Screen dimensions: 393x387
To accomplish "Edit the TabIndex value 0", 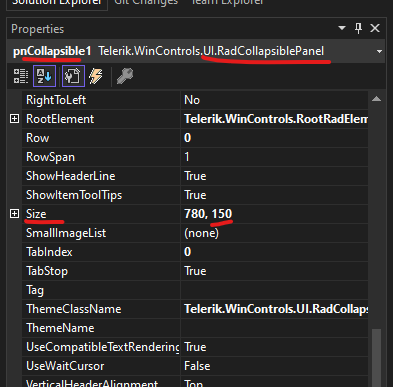I will pyautogui.click(x=274, y=252).
